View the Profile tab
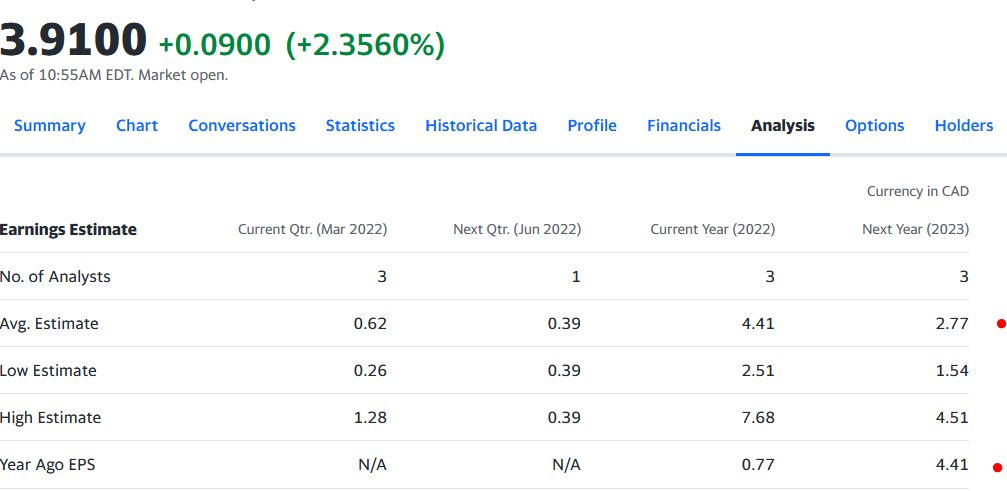Image resolution: width=1007 pixels, height=491 pixels. 592,125
